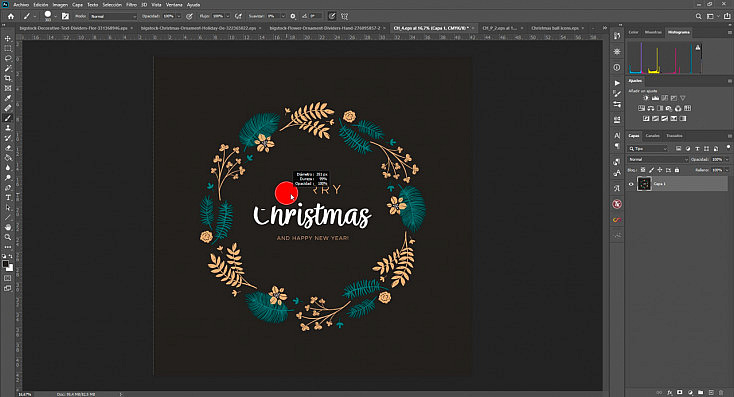Open the brush preset picker arrow
This screenshot has width=734, height=397.
pos(56,16)
